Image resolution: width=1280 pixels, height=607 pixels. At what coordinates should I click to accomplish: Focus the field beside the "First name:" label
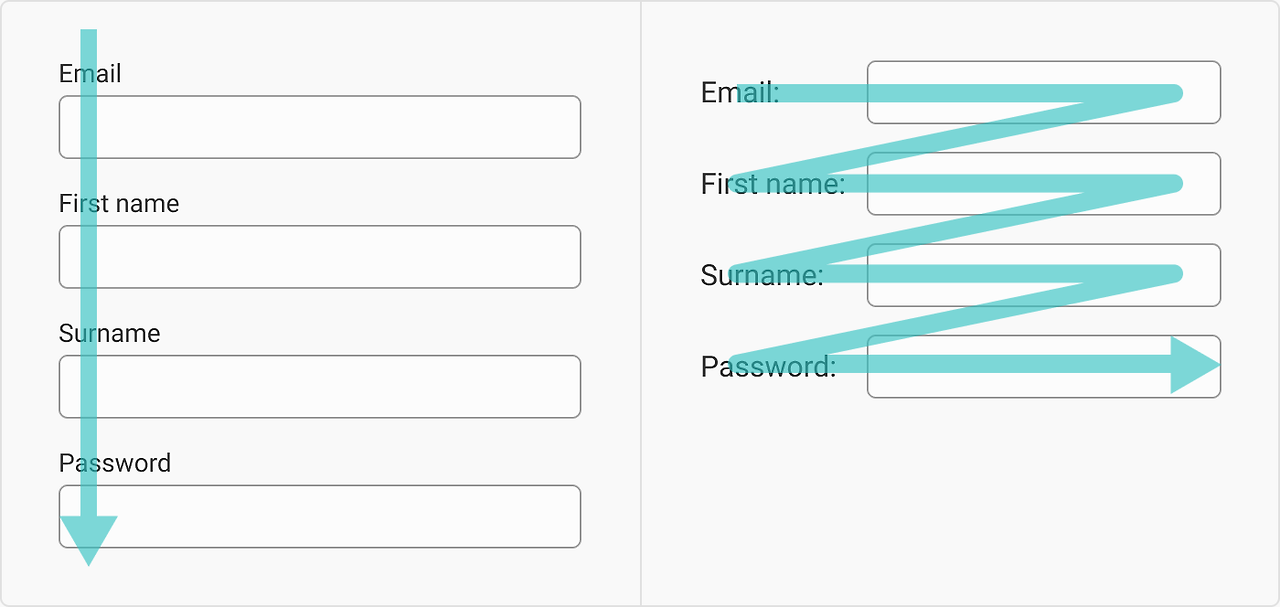1044,184
